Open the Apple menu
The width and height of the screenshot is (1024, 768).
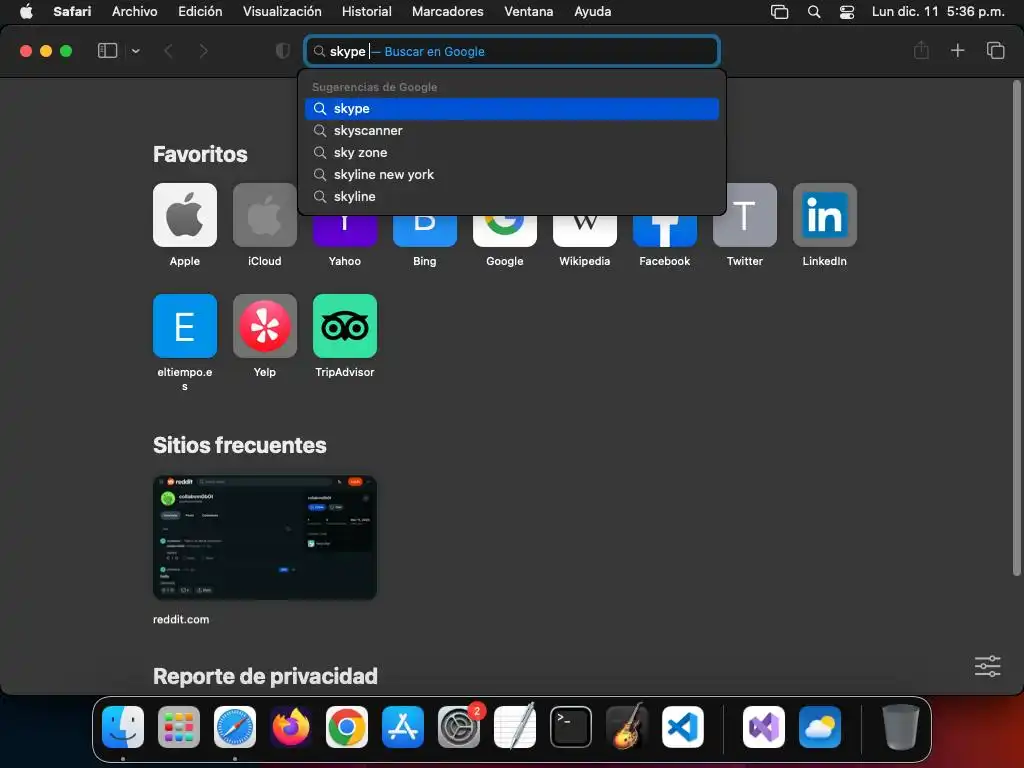pos(26,11)
